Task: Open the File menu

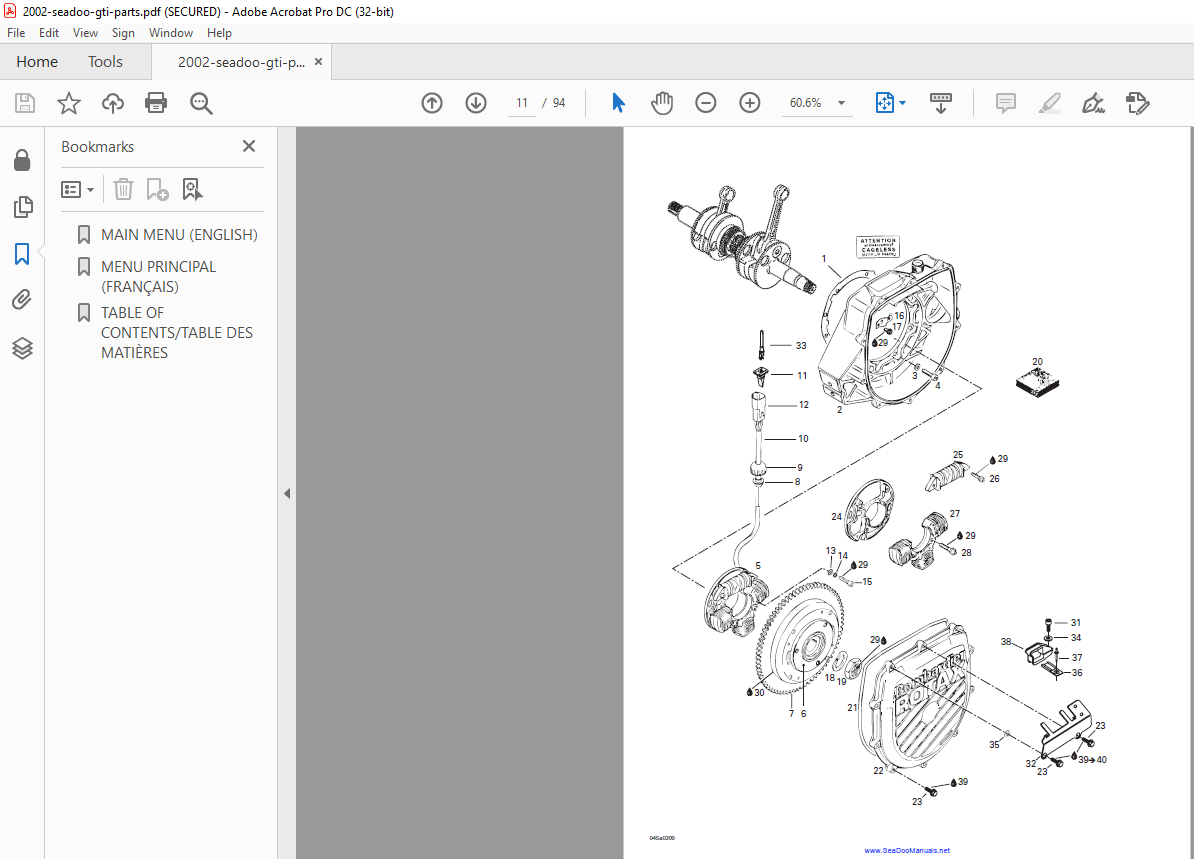Action: point(16,33)
